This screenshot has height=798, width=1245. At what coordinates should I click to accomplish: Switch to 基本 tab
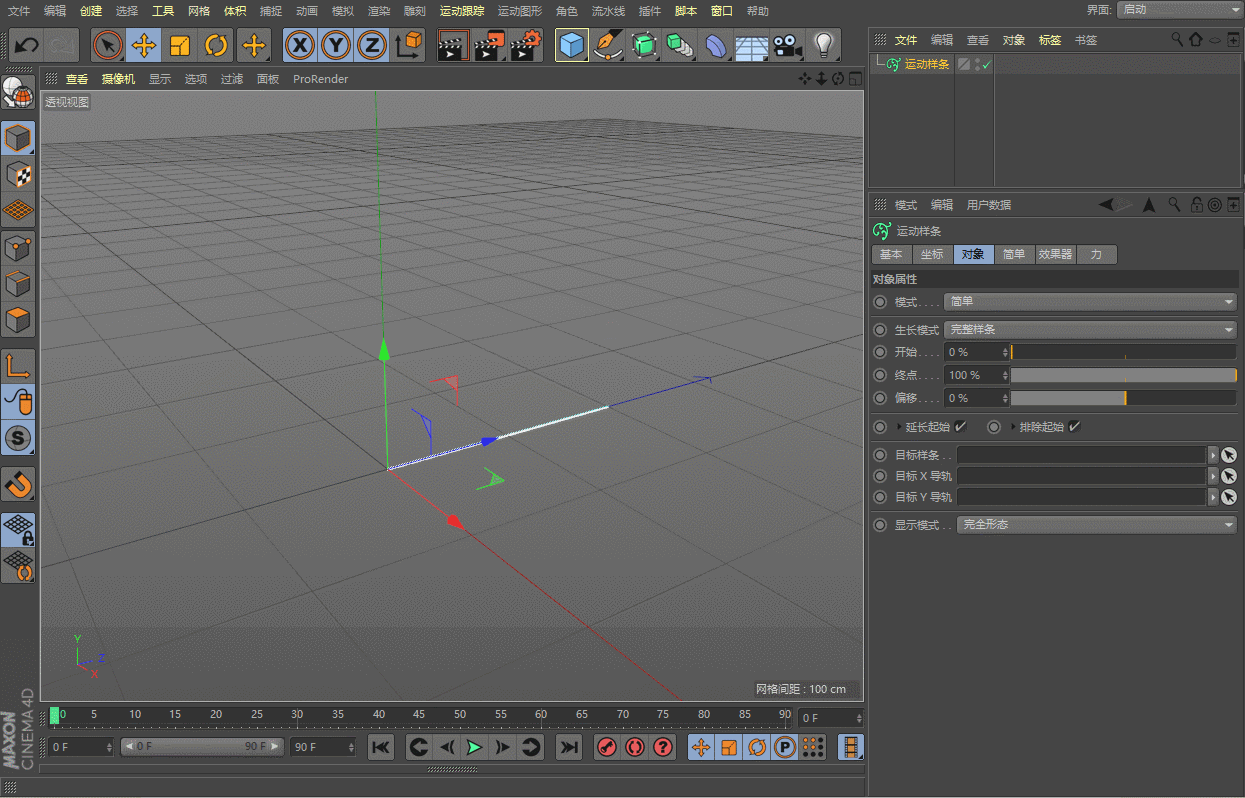[x=891, y=254]
